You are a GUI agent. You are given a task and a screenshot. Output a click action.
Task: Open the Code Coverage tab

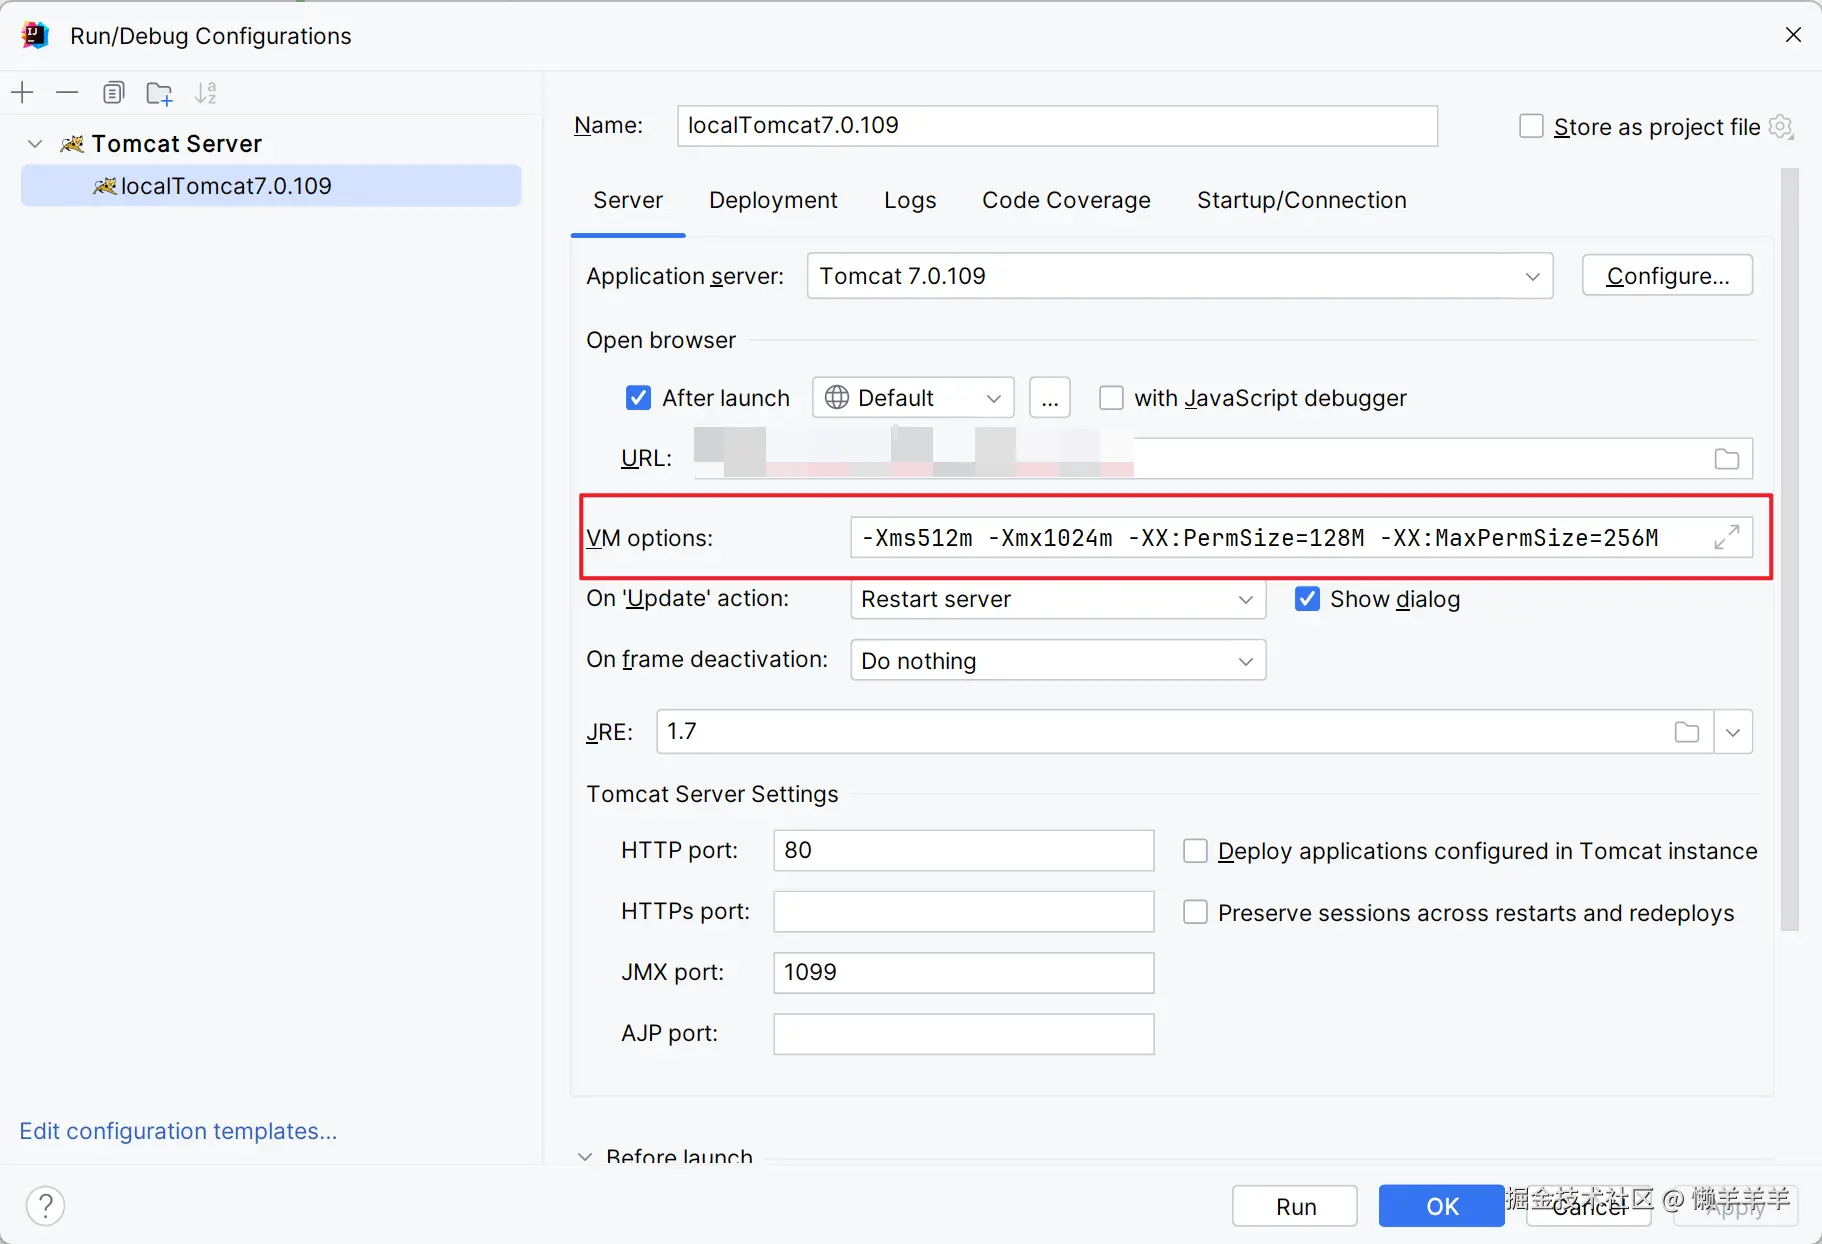1066,200
